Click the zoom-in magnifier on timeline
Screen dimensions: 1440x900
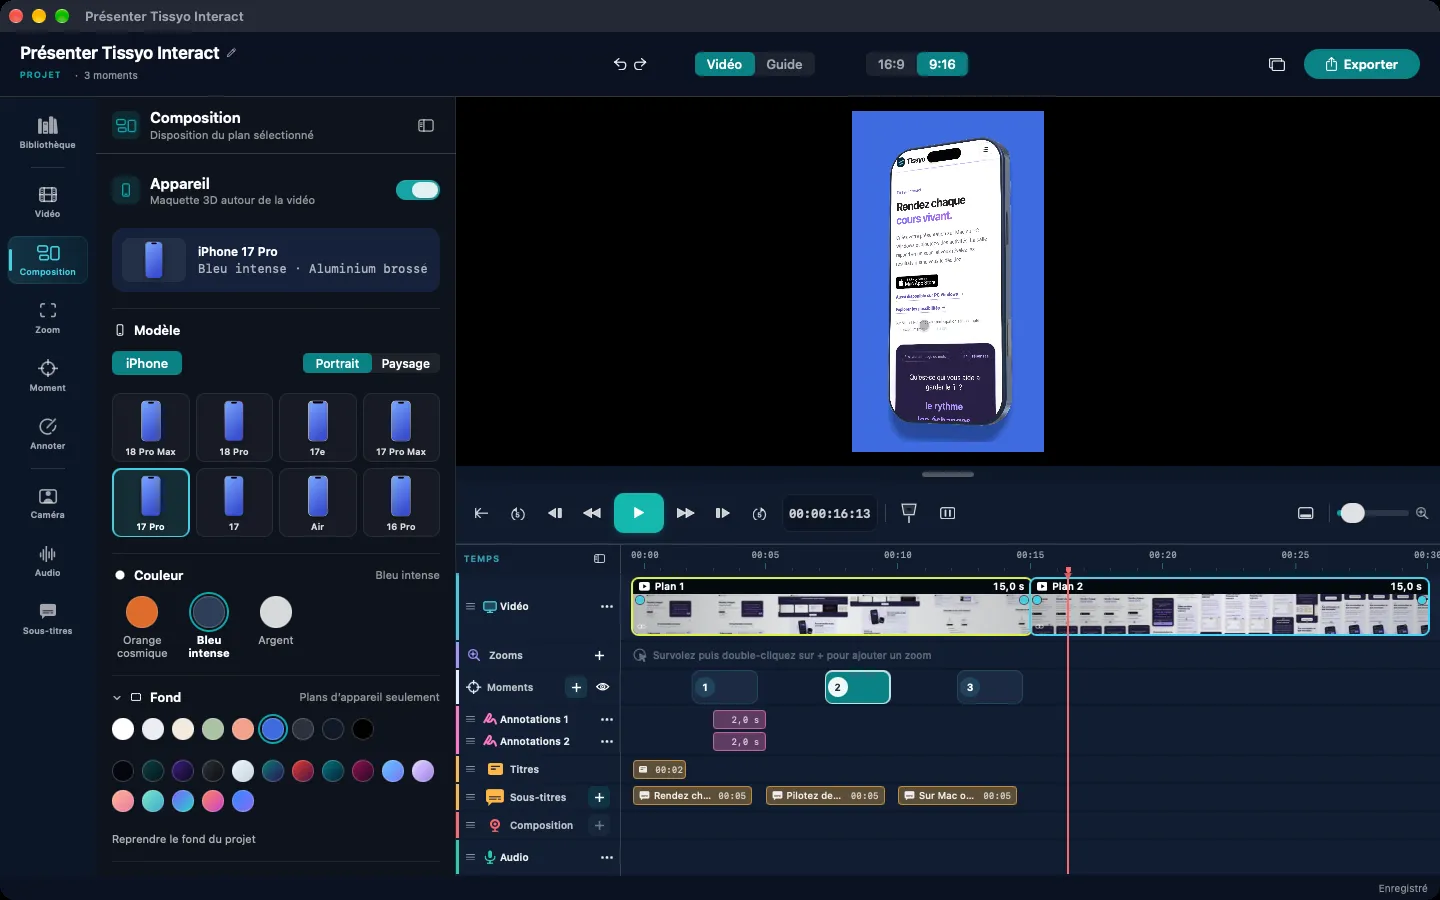[x=1421, y=513]
